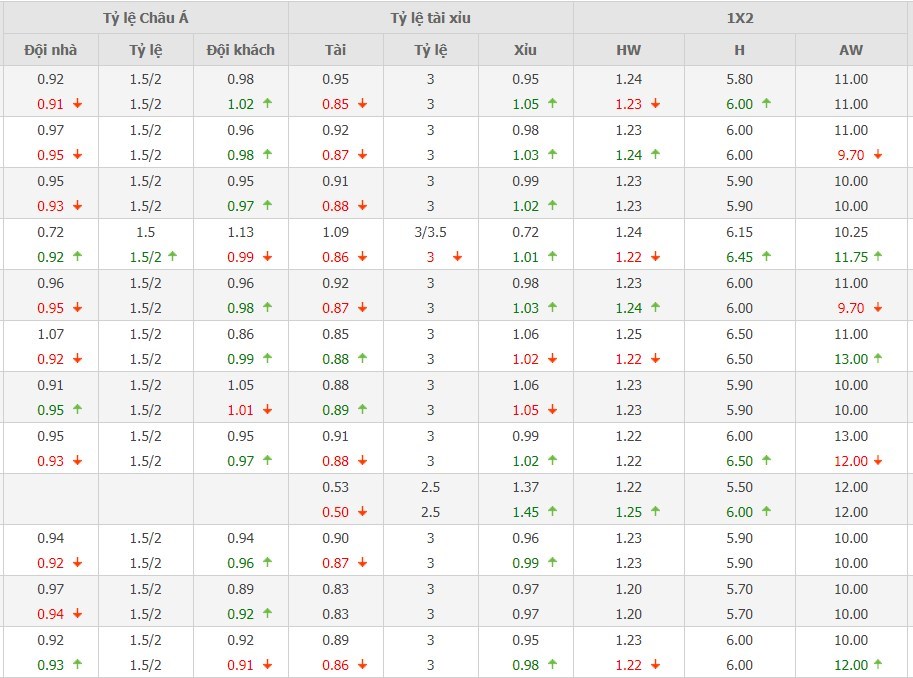Click the HW column header
The height and width of the screenshot is (678, 913).
point(628,50)
